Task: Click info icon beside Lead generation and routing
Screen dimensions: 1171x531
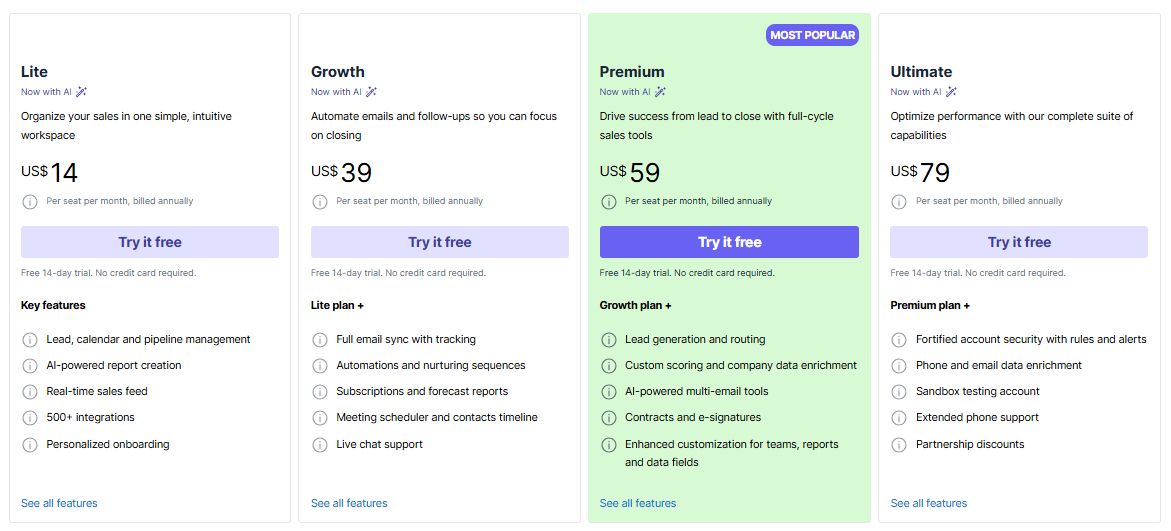Action: (x=608, y=340)
